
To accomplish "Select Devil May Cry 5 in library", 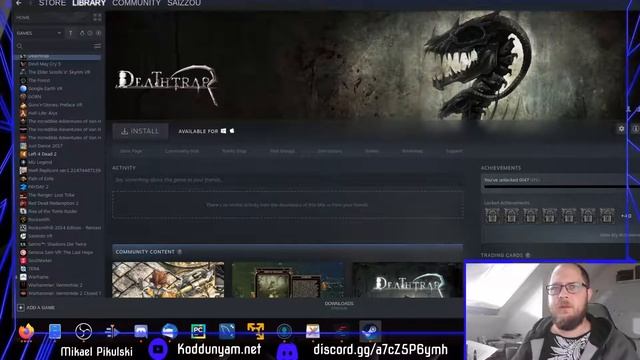I will 44,64.
